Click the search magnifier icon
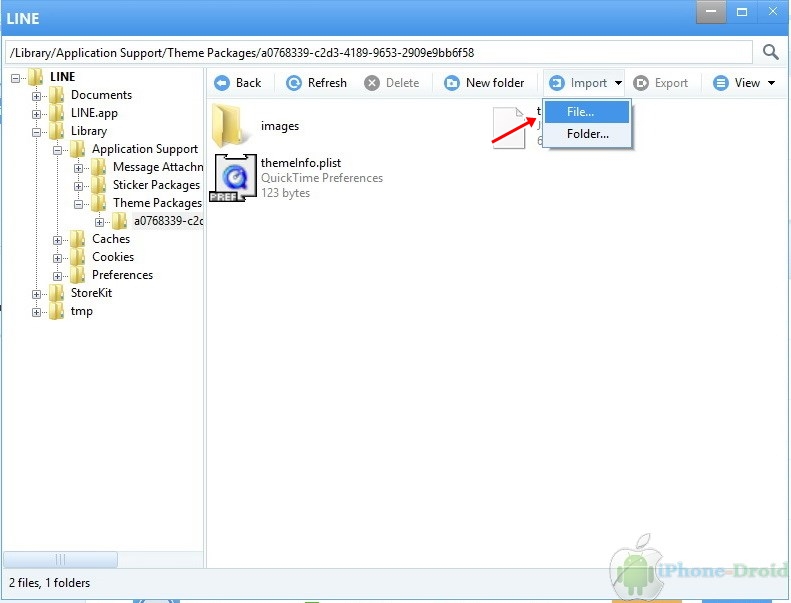791x603 pixels. pos(770,52)
